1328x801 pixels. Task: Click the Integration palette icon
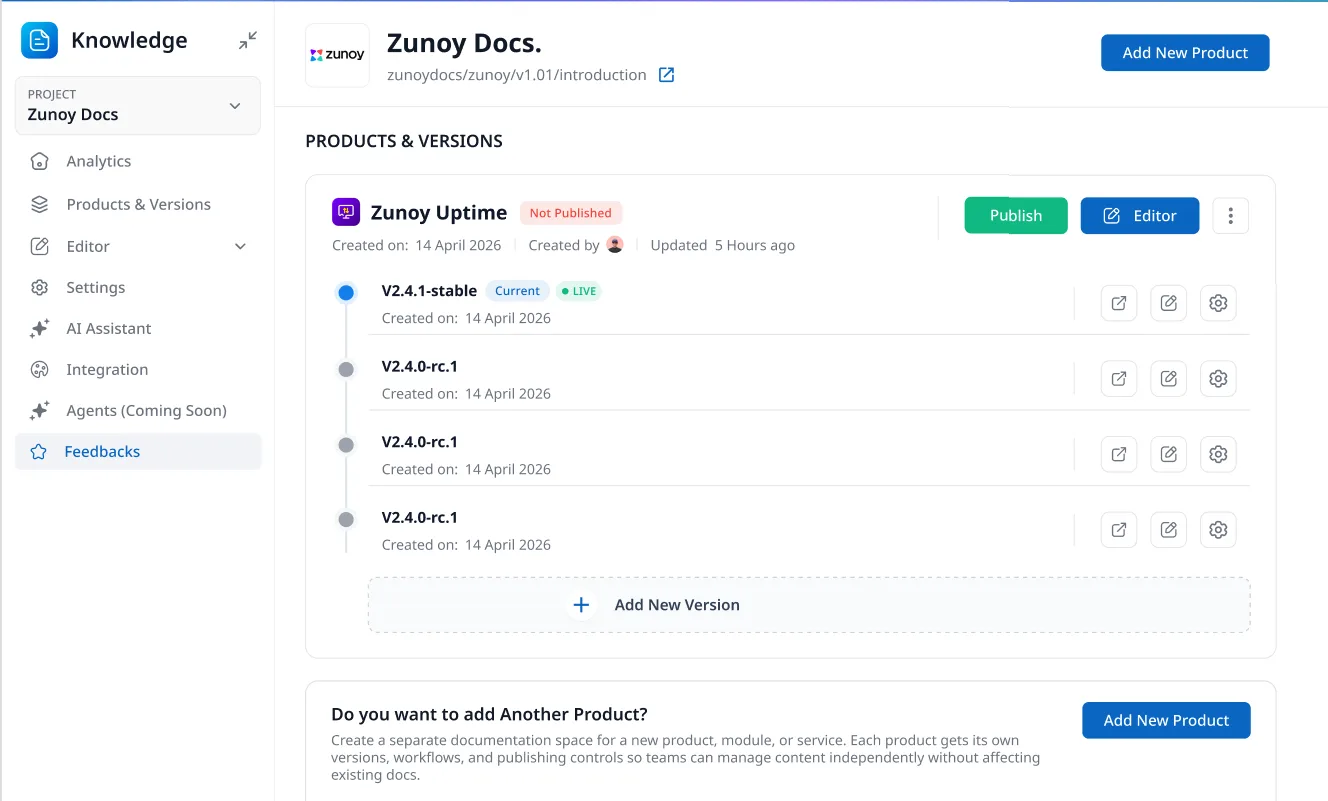click(x=39, y=369)
